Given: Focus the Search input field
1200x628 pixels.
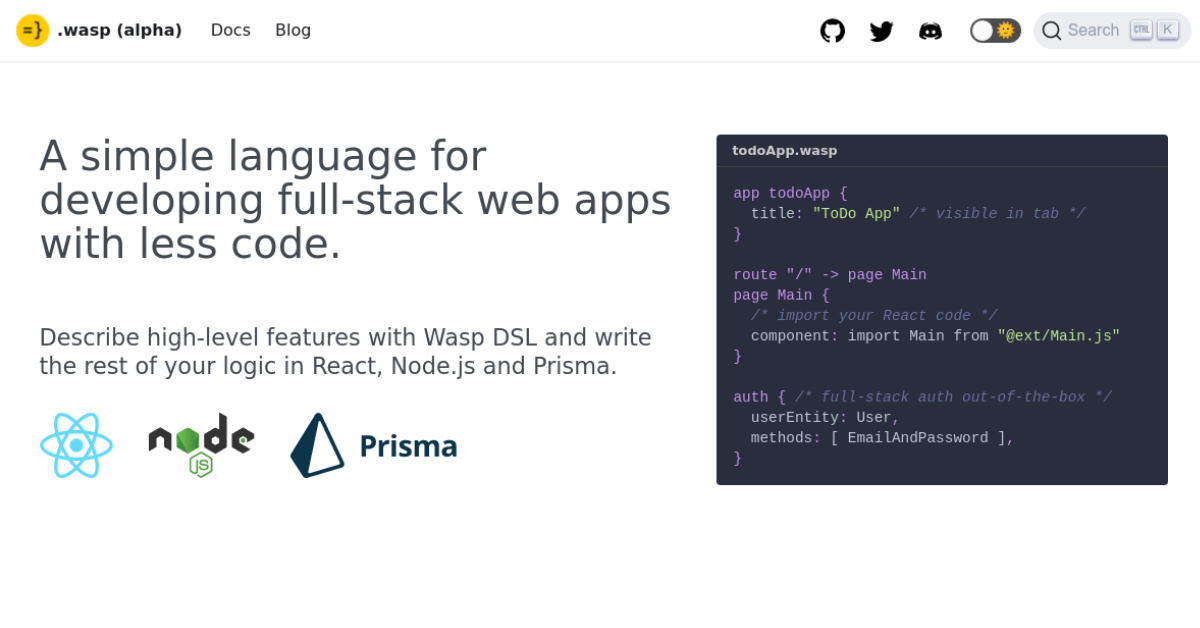Looking at the screenshot, I should click(x=1093, y=31).
